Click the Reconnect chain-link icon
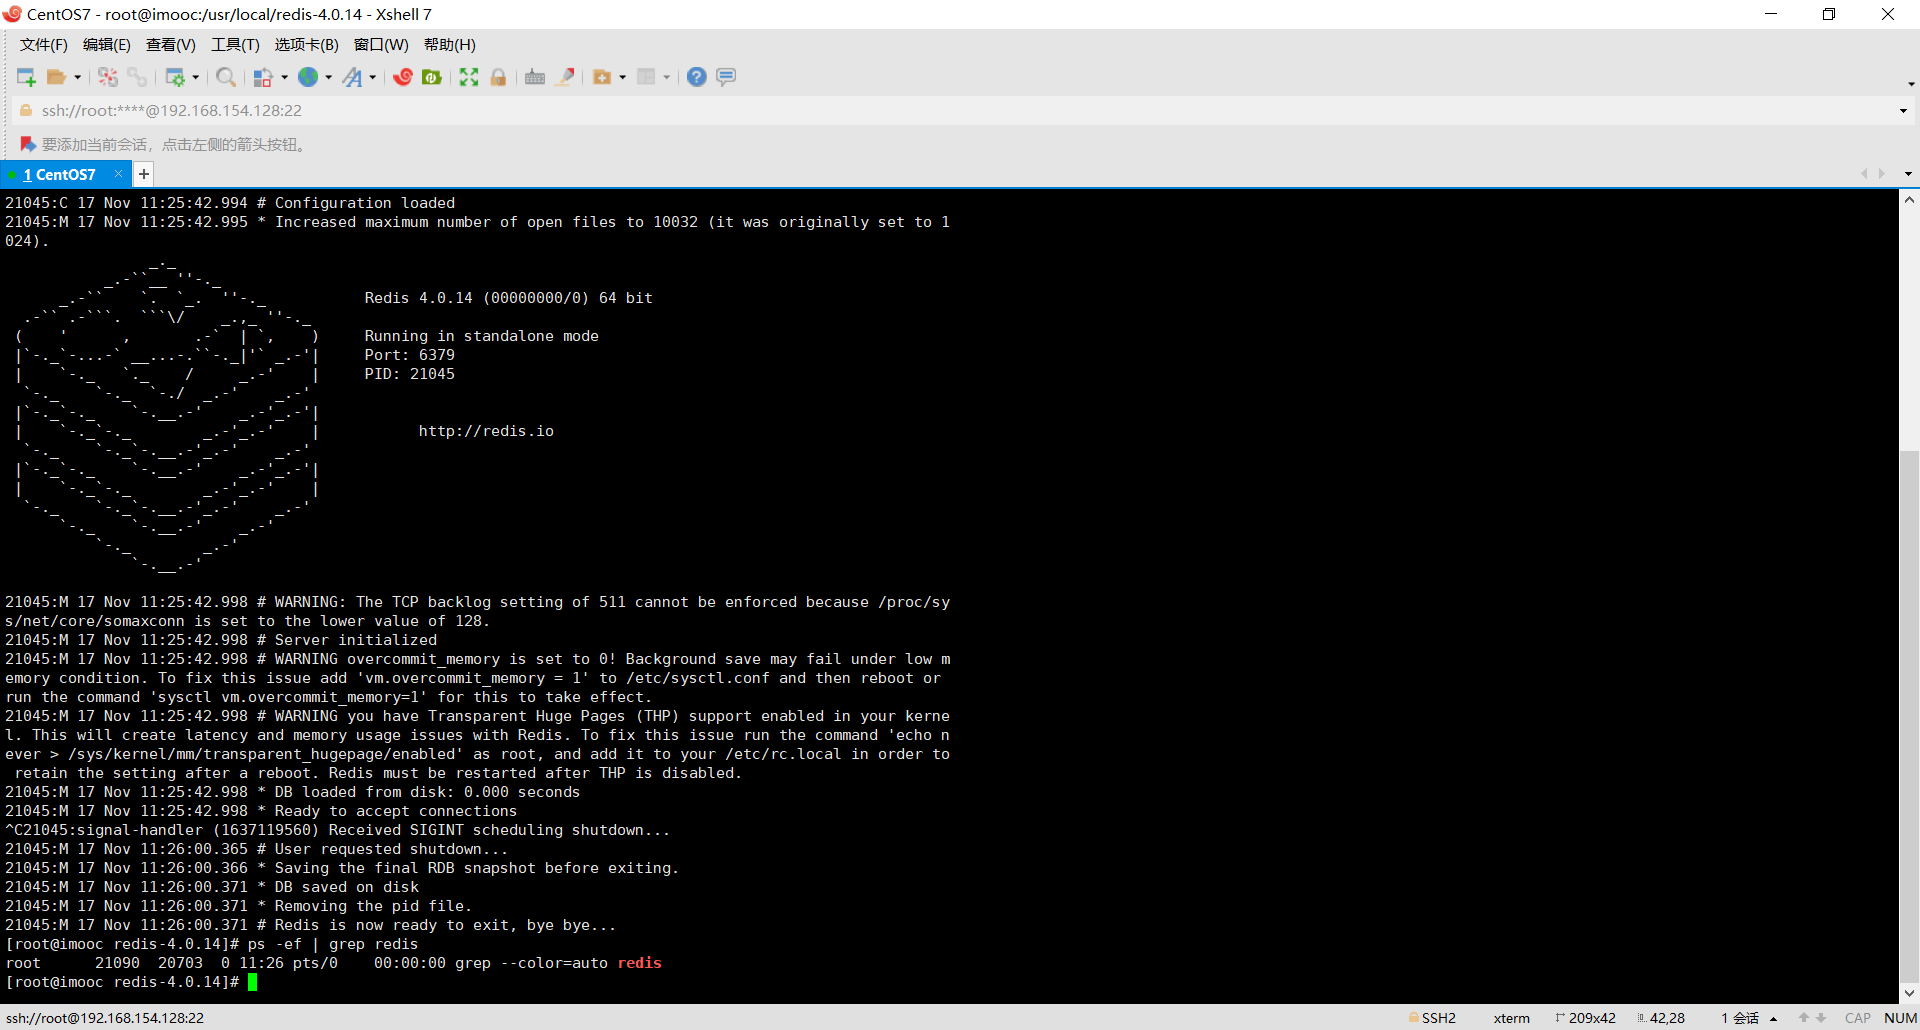1920x1030 pixels. [137, 77]
